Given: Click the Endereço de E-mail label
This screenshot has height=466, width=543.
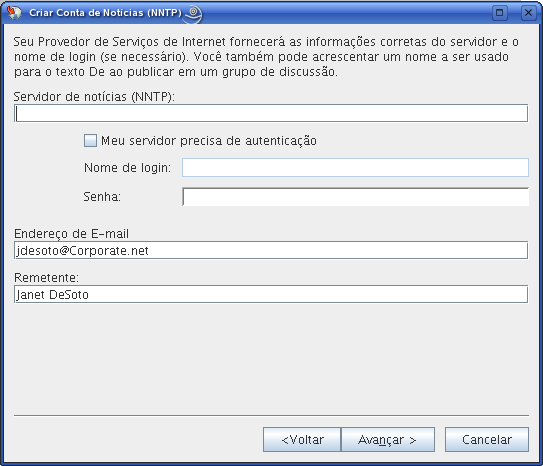Looking at the screenshot, I should 71,234.
